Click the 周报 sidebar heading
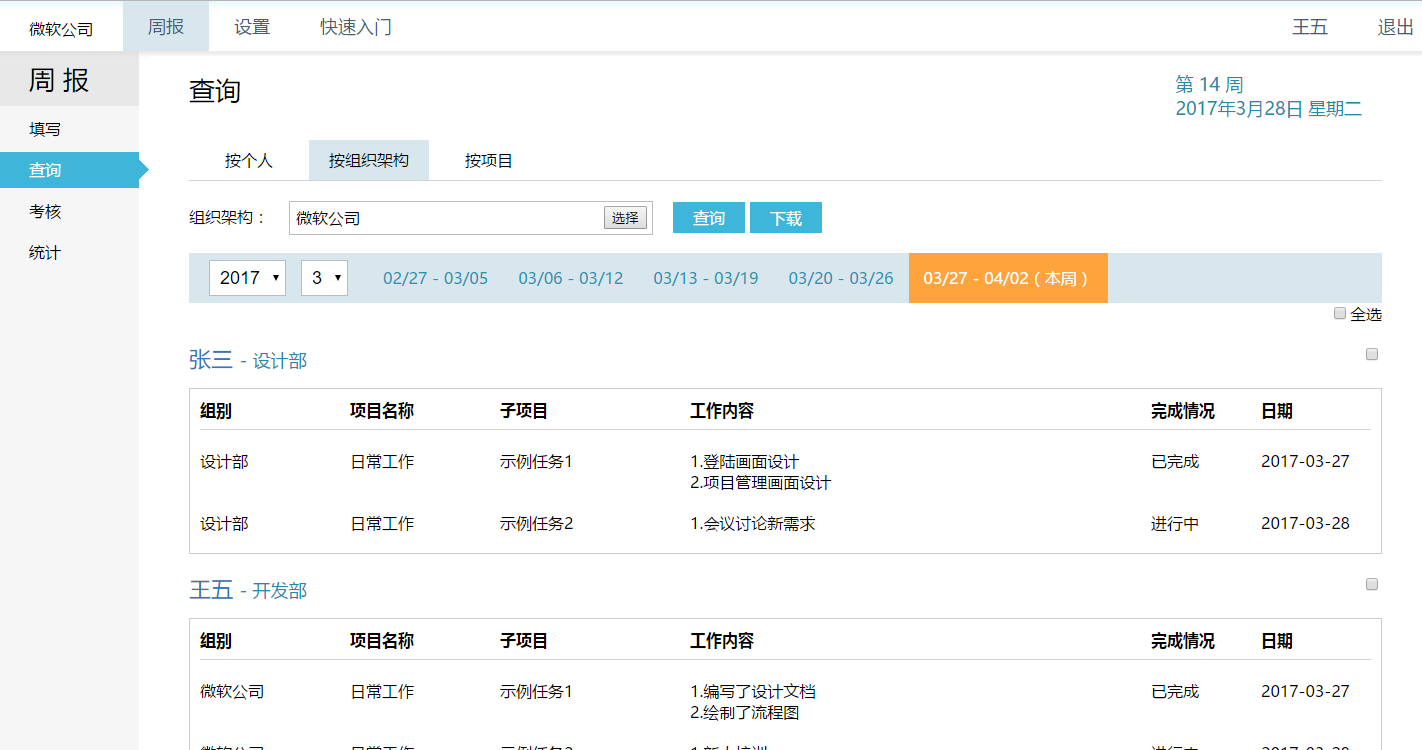1422x750 pixels. click(x=60, y=80)
